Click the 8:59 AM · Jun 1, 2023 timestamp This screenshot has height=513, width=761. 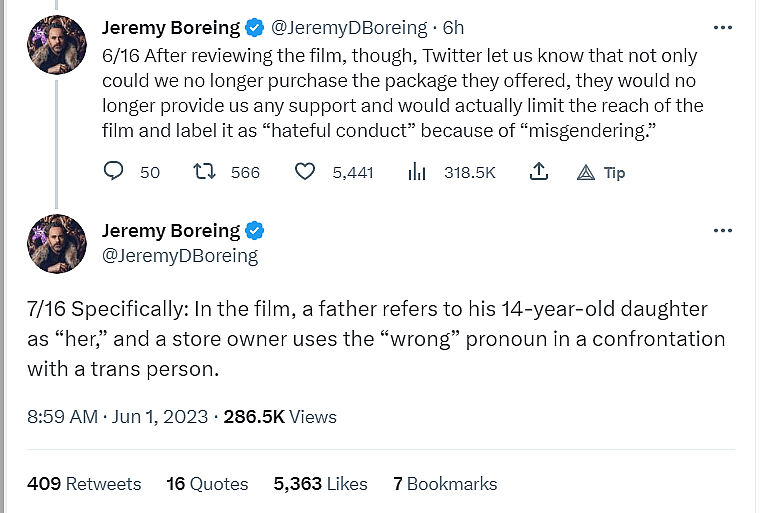pyautogui.click(x=118, y=416)
